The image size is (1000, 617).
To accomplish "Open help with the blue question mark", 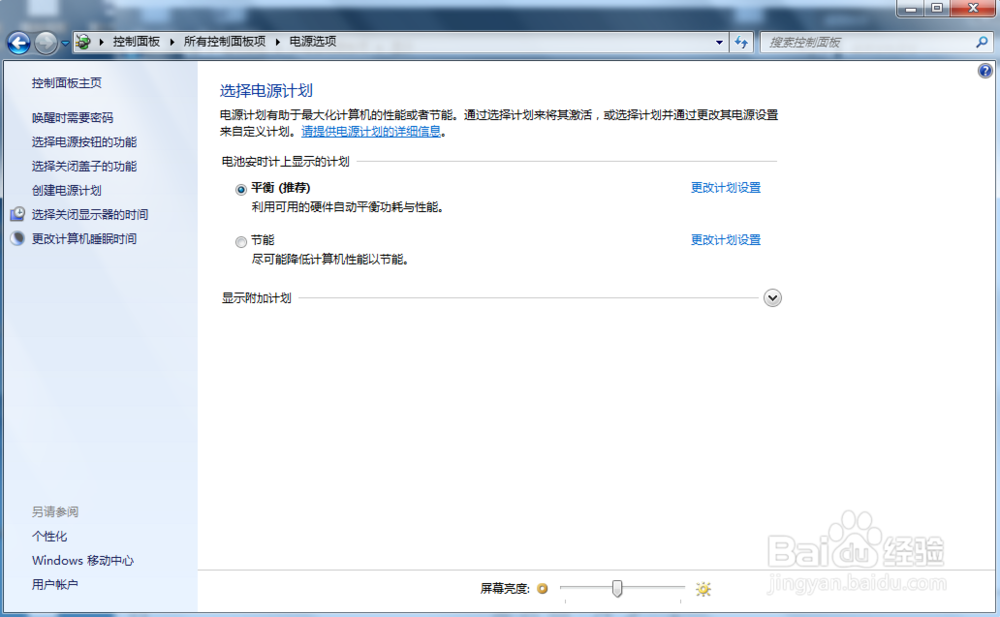I will 985,71.
